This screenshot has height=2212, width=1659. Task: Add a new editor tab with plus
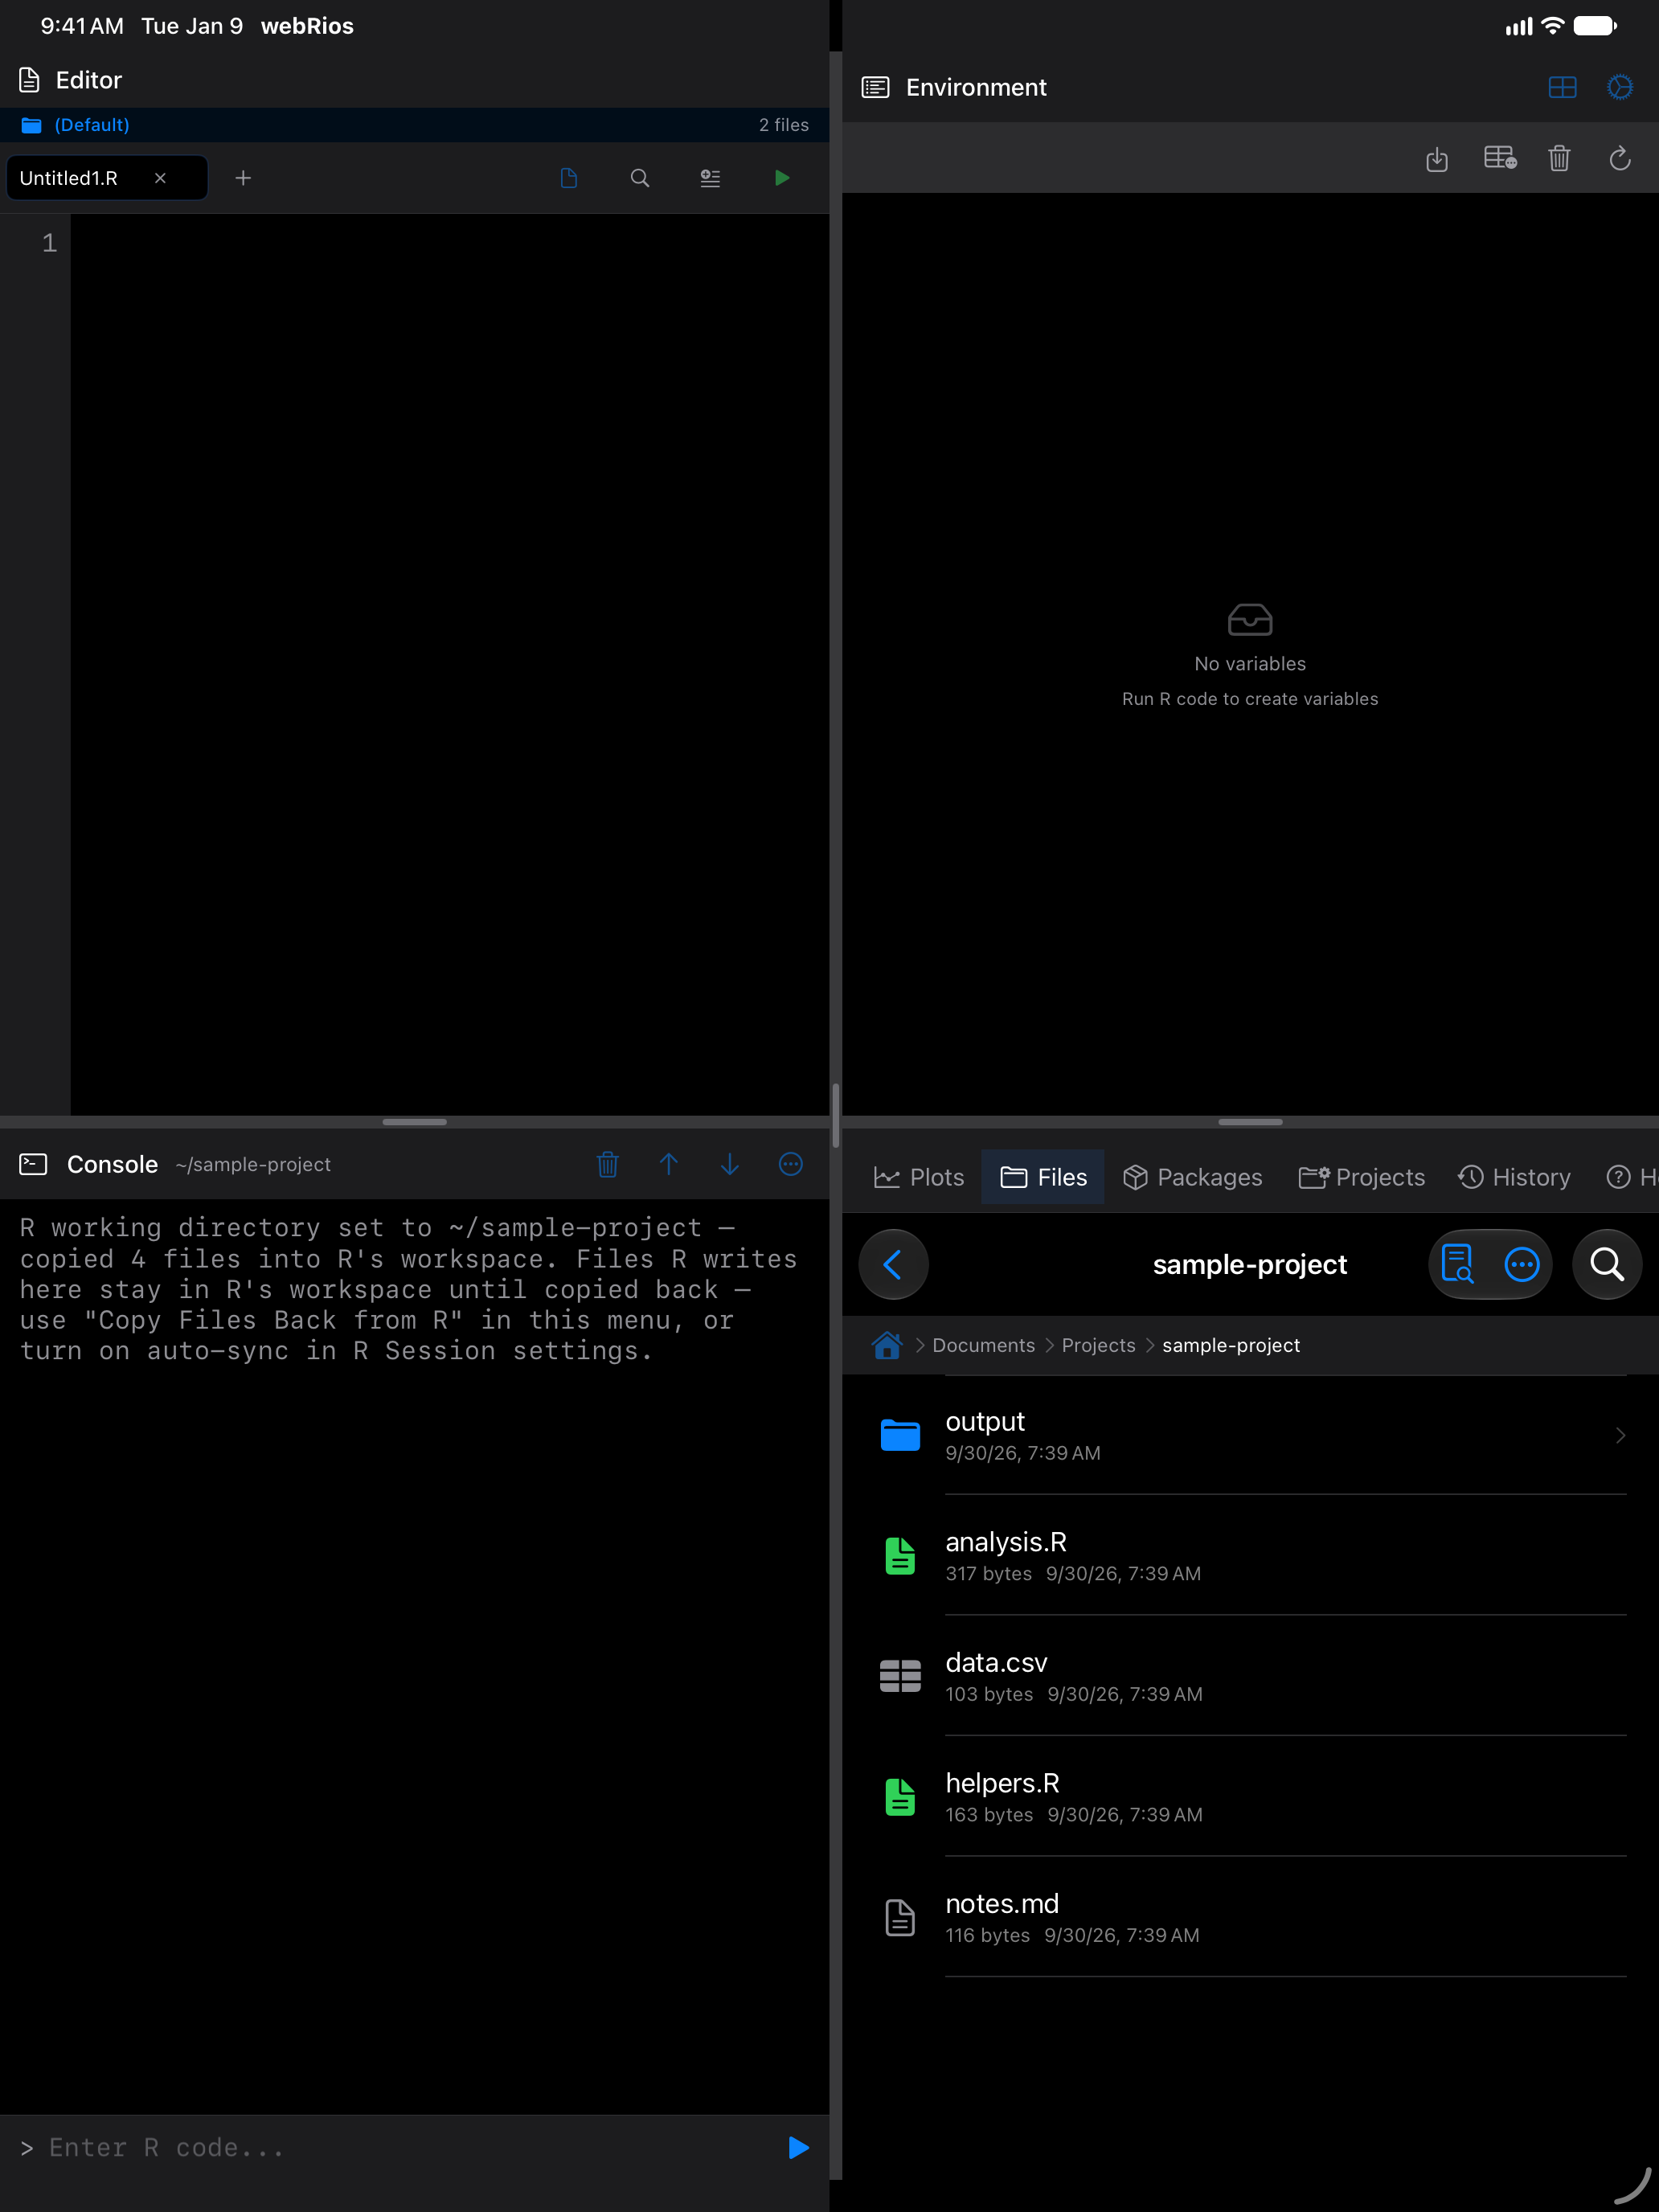pos(243,178)
